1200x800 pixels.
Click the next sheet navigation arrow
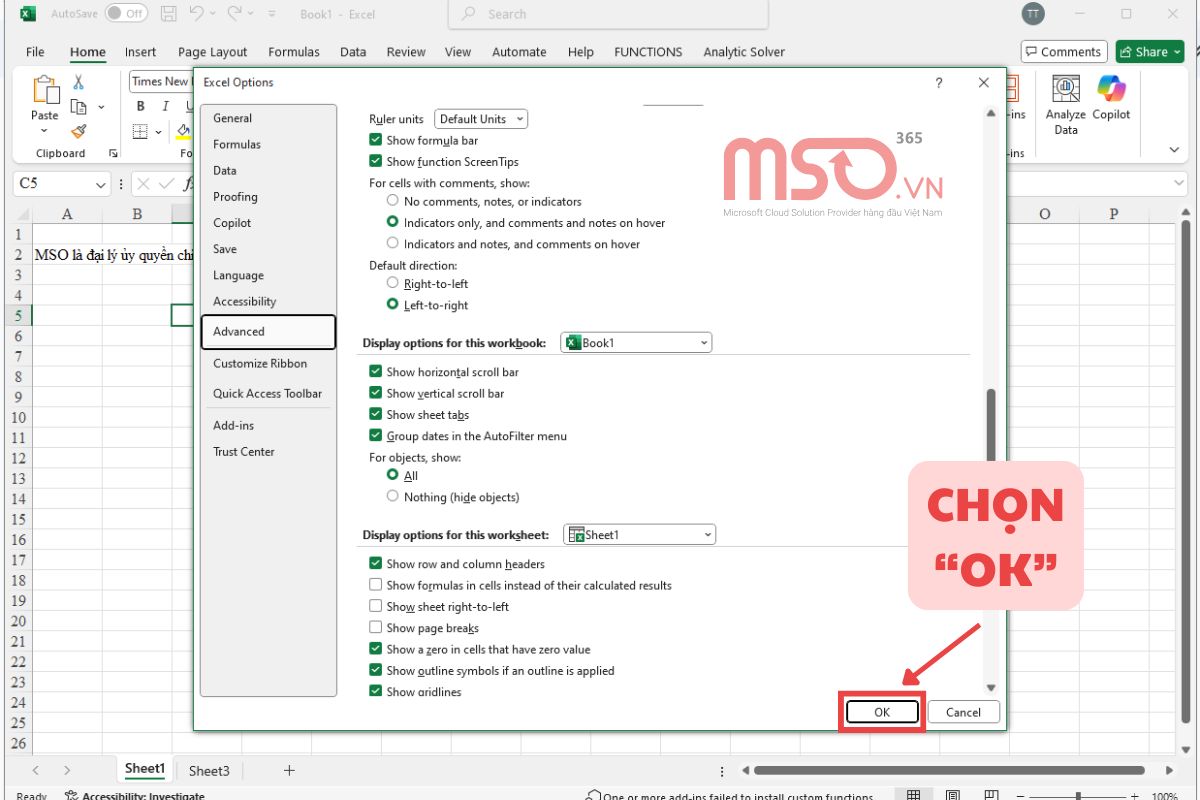pos(67,770)
